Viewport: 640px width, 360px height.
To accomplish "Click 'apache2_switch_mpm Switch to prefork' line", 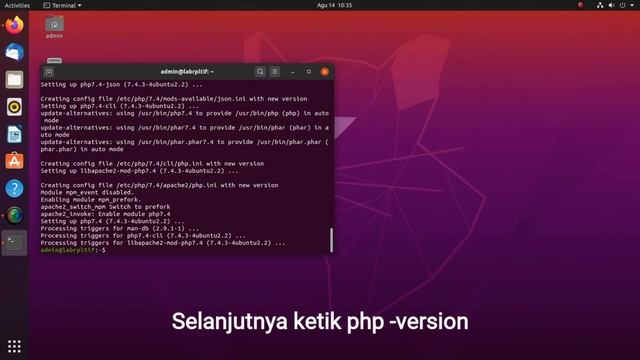I will (x=105, y=207).
